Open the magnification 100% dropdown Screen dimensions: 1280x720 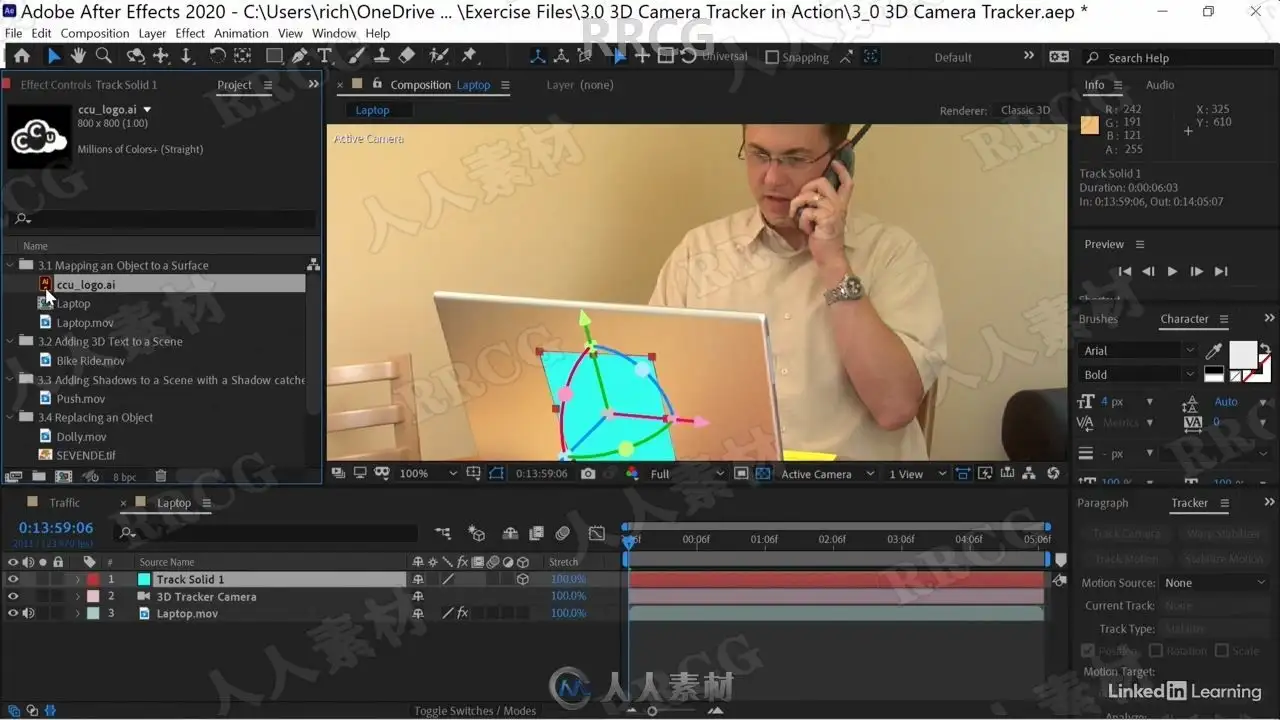pyautogui.click(x=428, y=474)
